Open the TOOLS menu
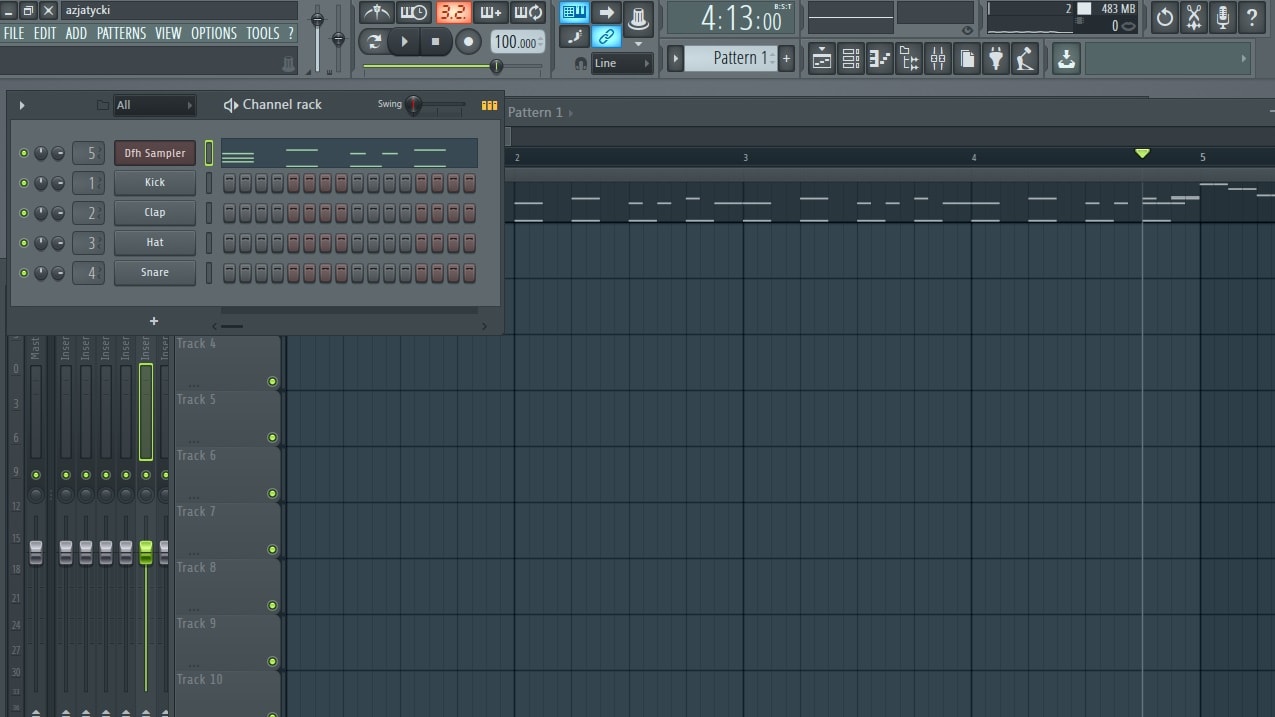This screenshot has height=717, width=1275. coord(263,33)
